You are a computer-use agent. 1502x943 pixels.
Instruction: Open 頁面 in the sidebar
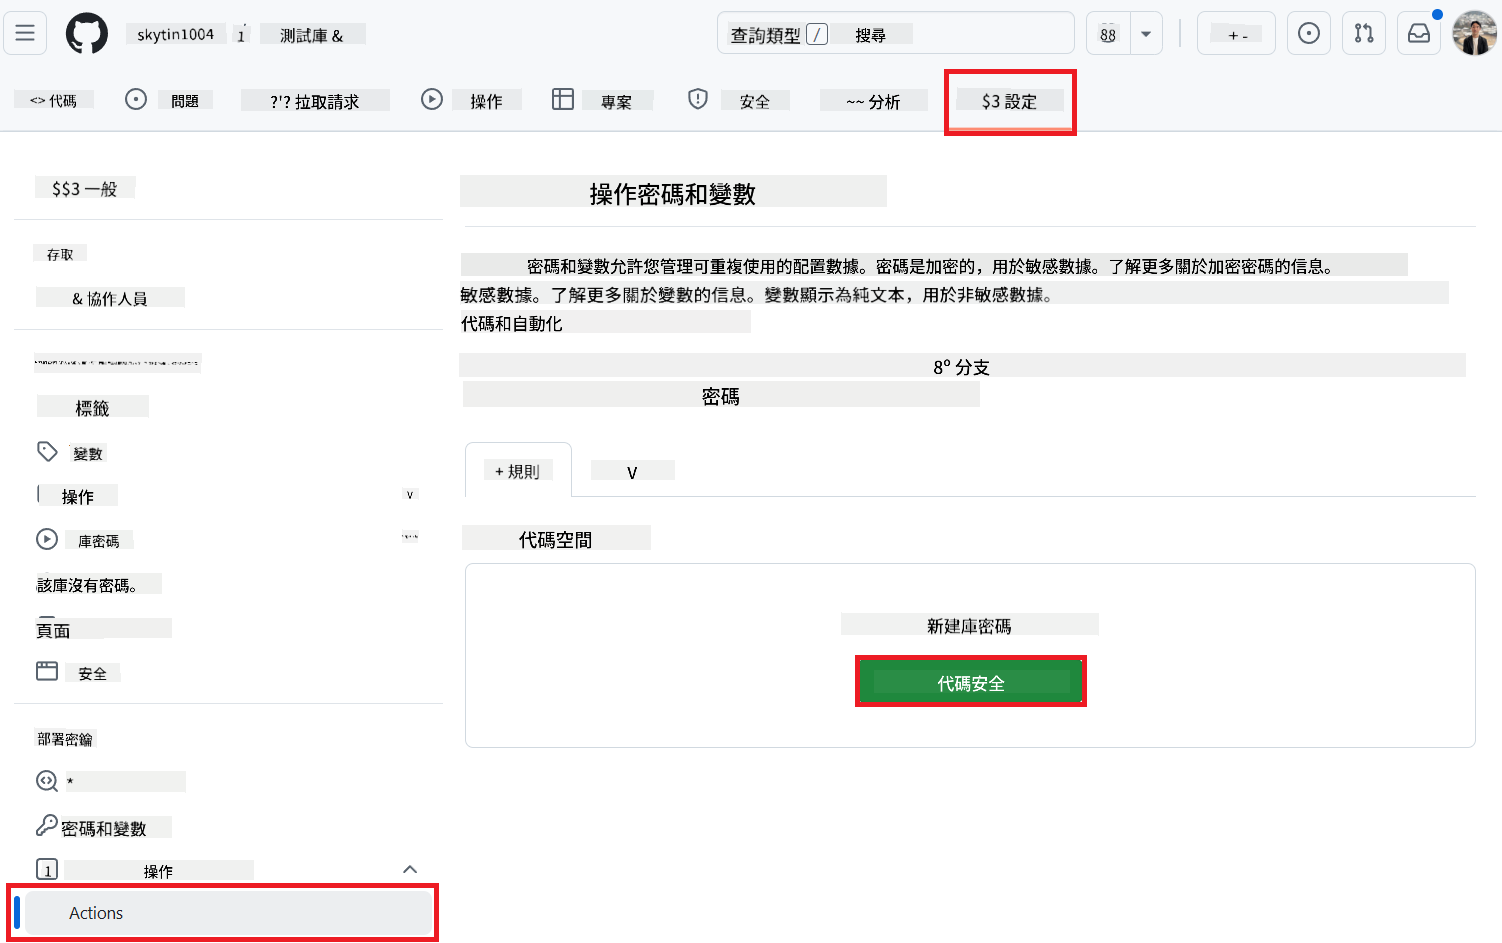click(x=54, y=630)
